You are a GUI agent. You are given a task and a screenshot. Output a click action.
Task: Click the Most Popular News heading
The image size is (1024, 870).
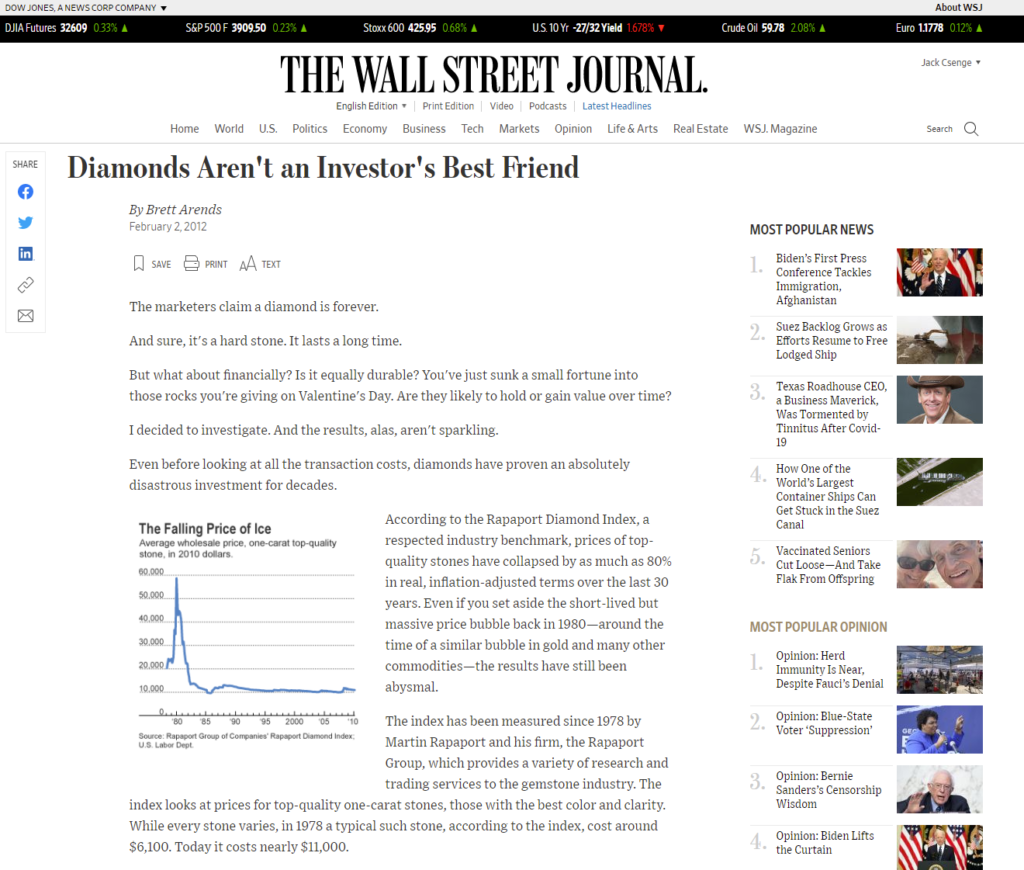click(x=812, y=229)
